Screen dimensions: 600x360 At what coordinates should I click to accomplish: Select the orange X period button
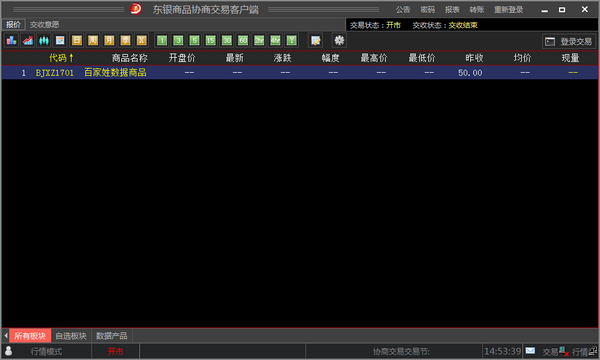(x=142, y=40)
